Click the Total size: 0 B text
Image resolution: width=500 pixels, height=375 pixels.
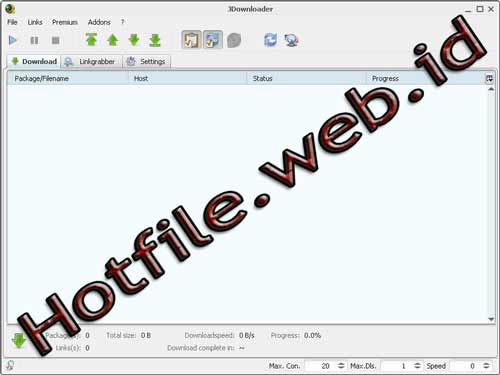click(x=129, y=335)
